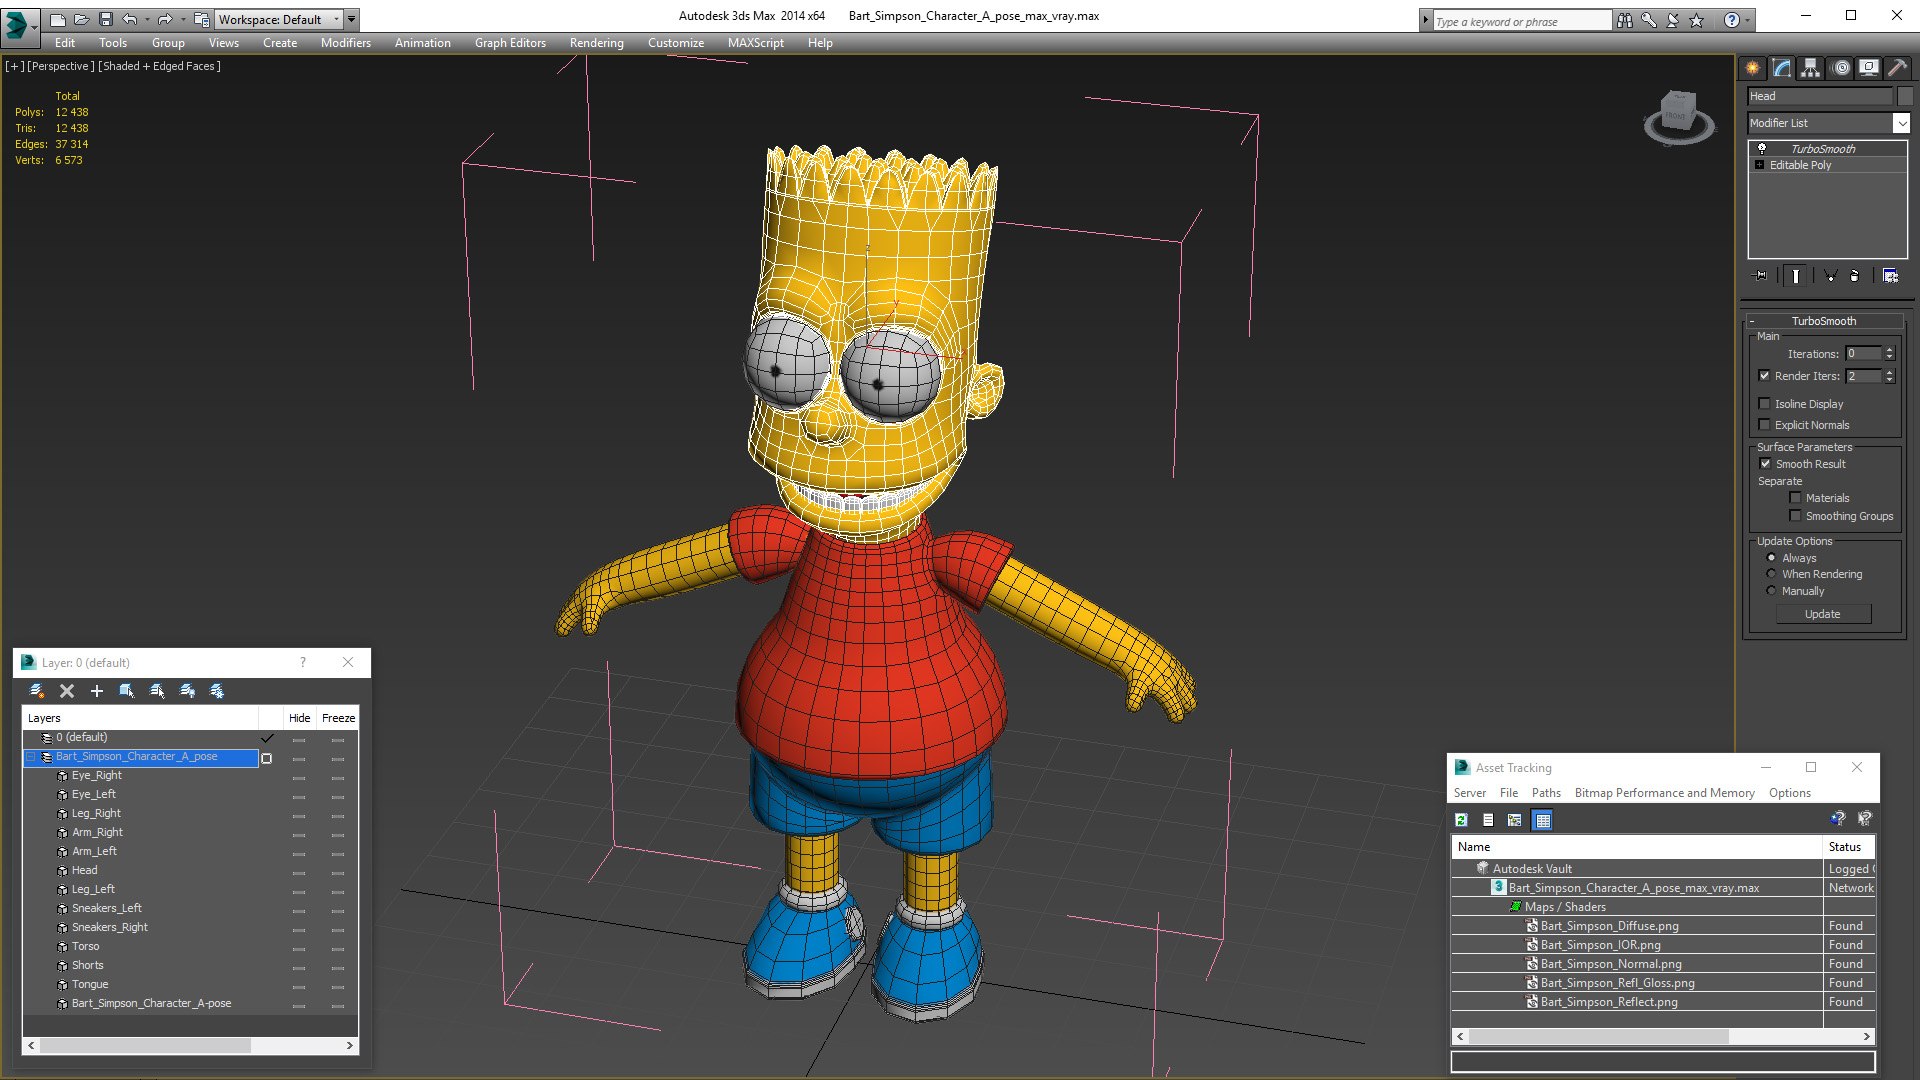The width and height of the screenshot is (1920, 1080).
Task: Toggle Smooth Result checkbox
Action: 1765,464
